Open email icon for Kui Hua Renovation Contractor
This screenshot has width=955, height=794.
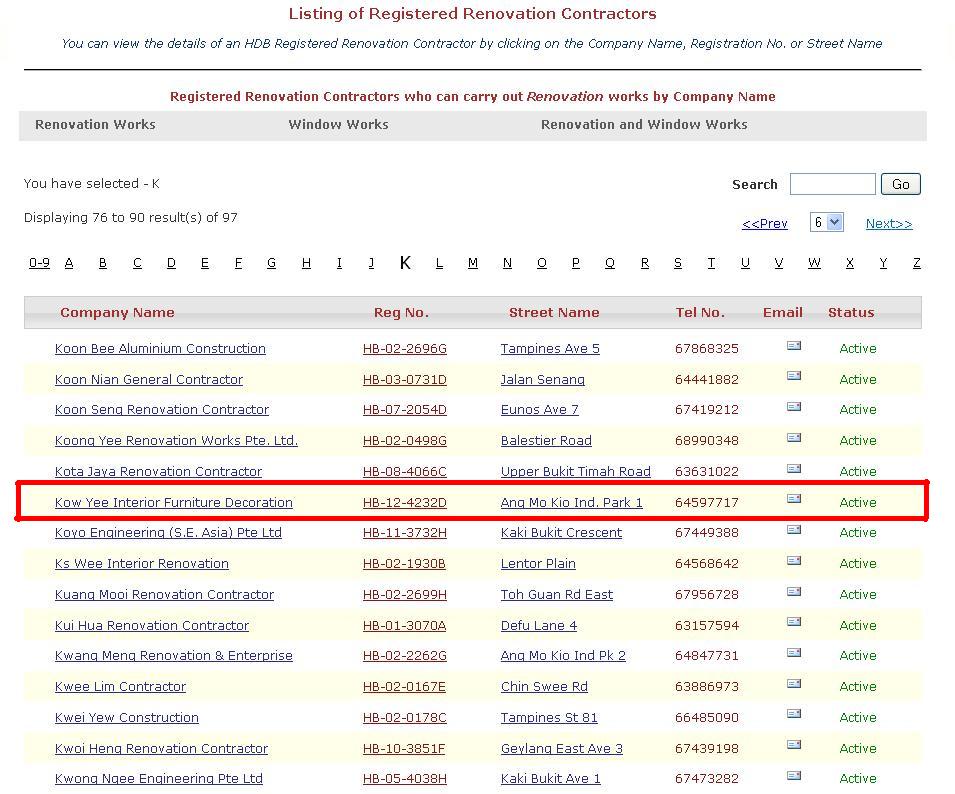(x=794, y=622)
